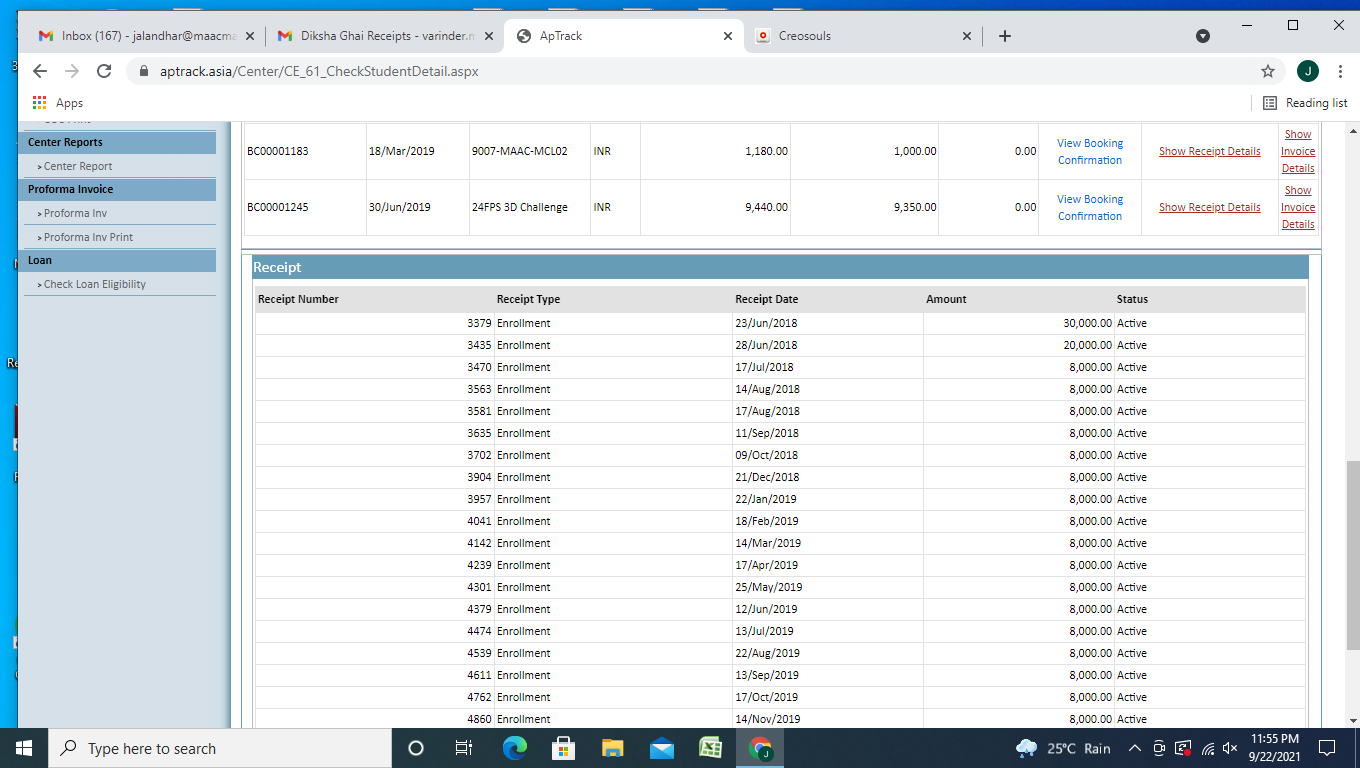Open the tab search dropdown arrow

1203,36
